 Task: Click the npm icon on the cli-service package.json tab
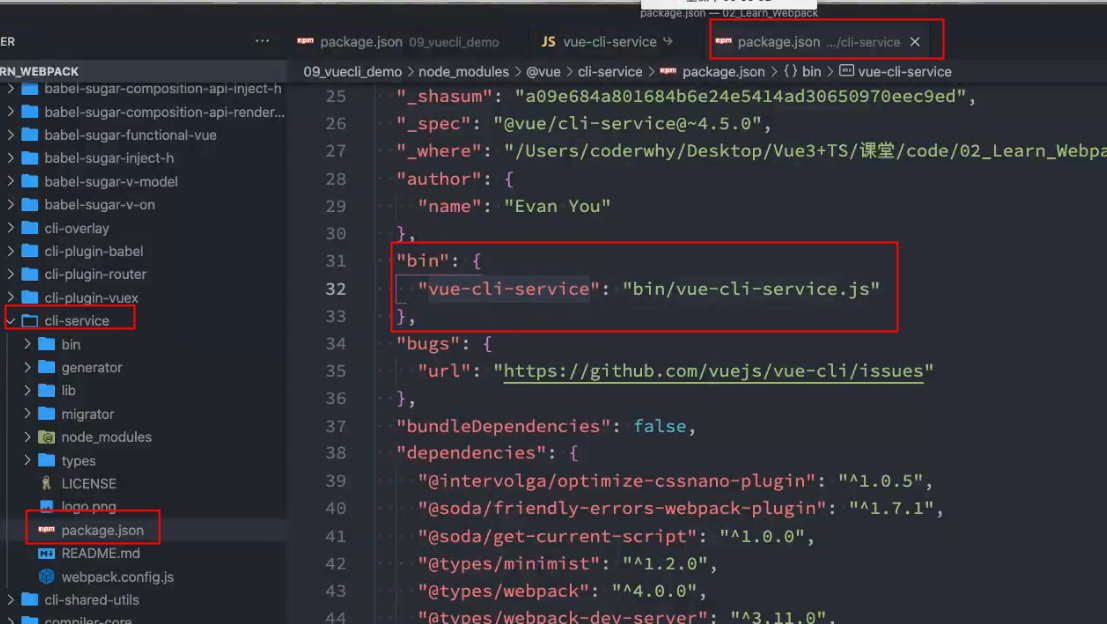(x=724, y=41)
